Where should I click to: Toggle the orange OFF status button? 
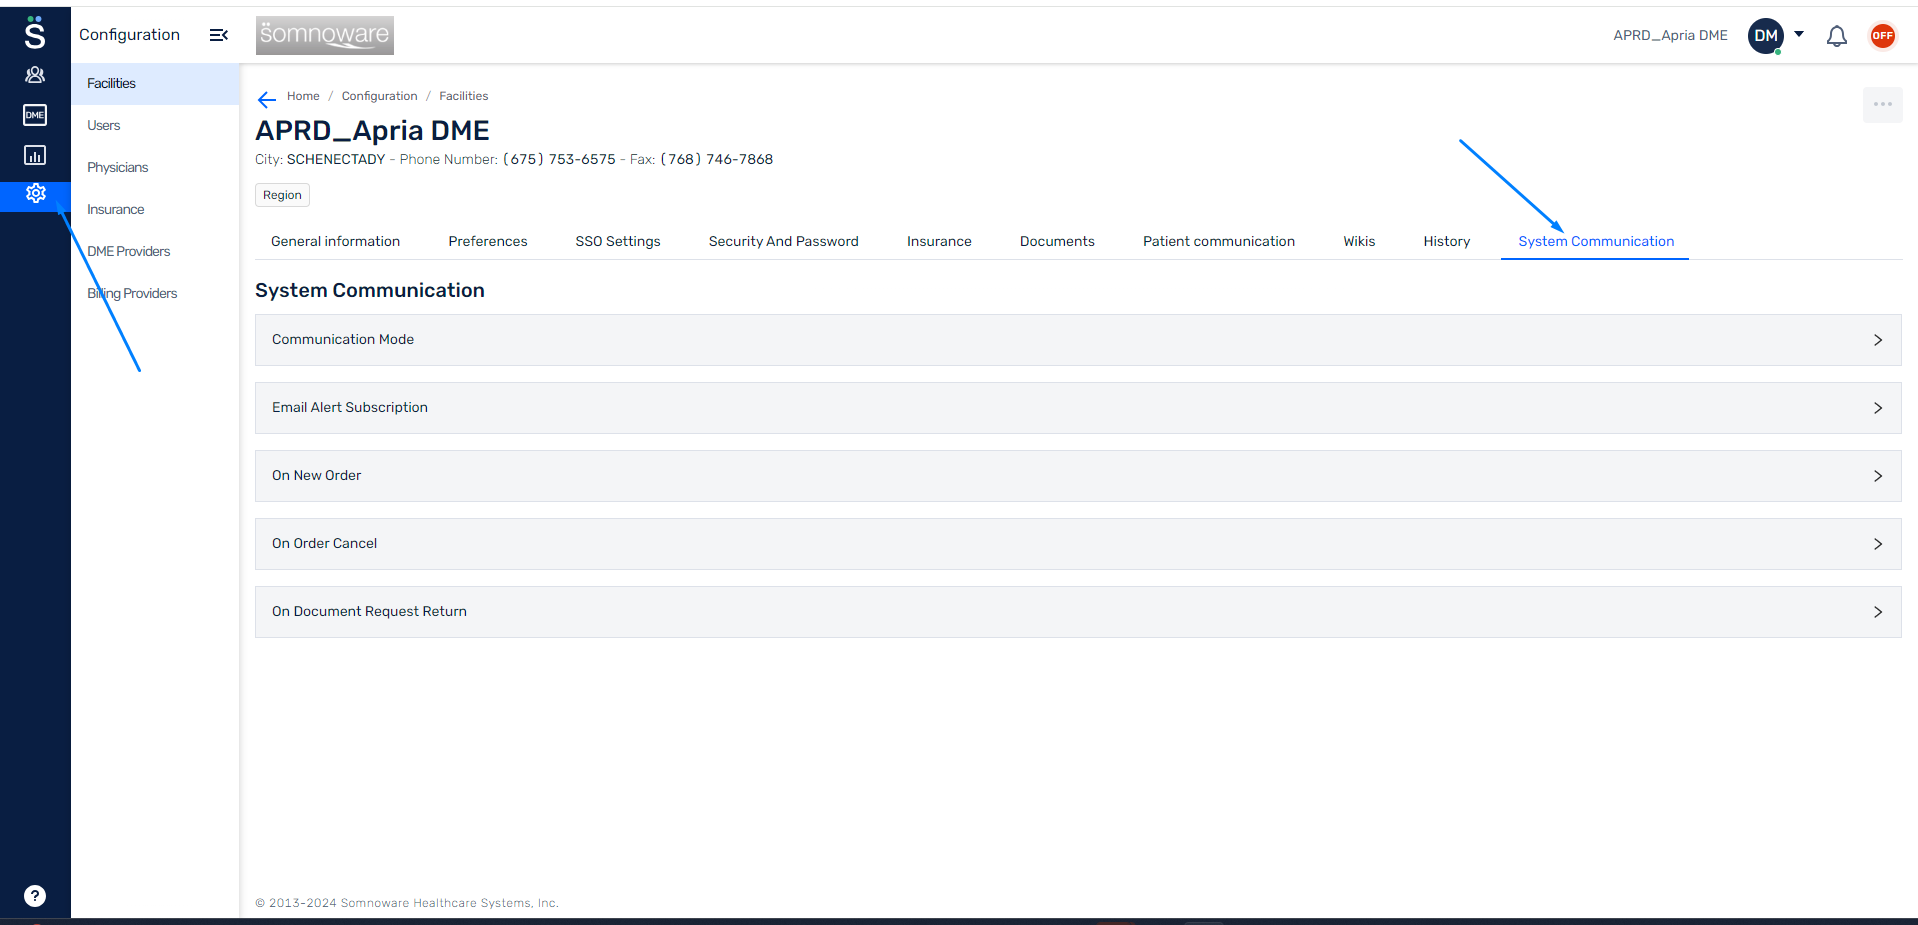[x=1883, y=36]
